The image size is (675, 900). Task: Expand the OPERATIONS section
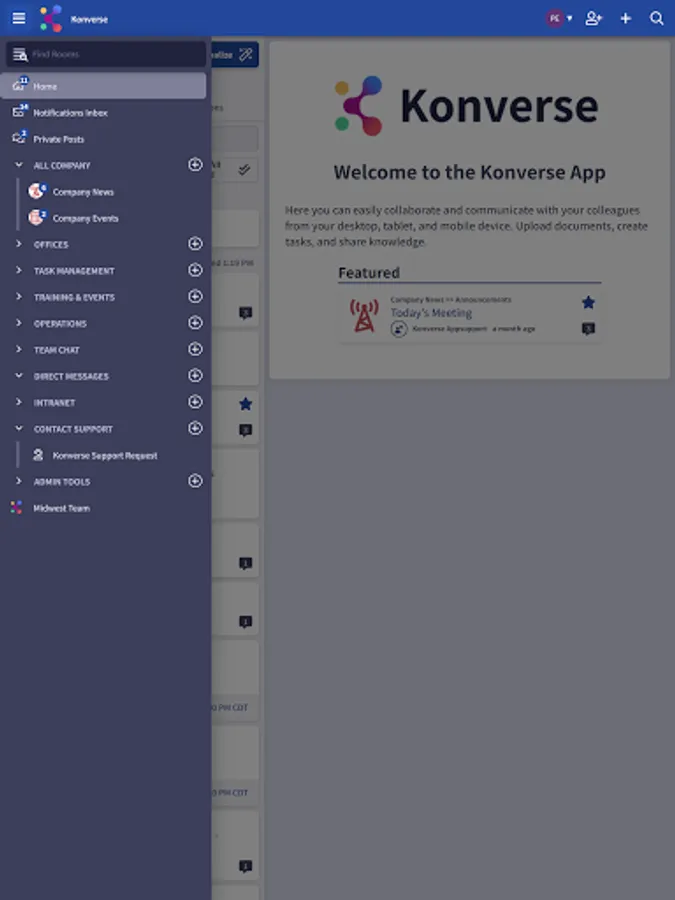19,323
